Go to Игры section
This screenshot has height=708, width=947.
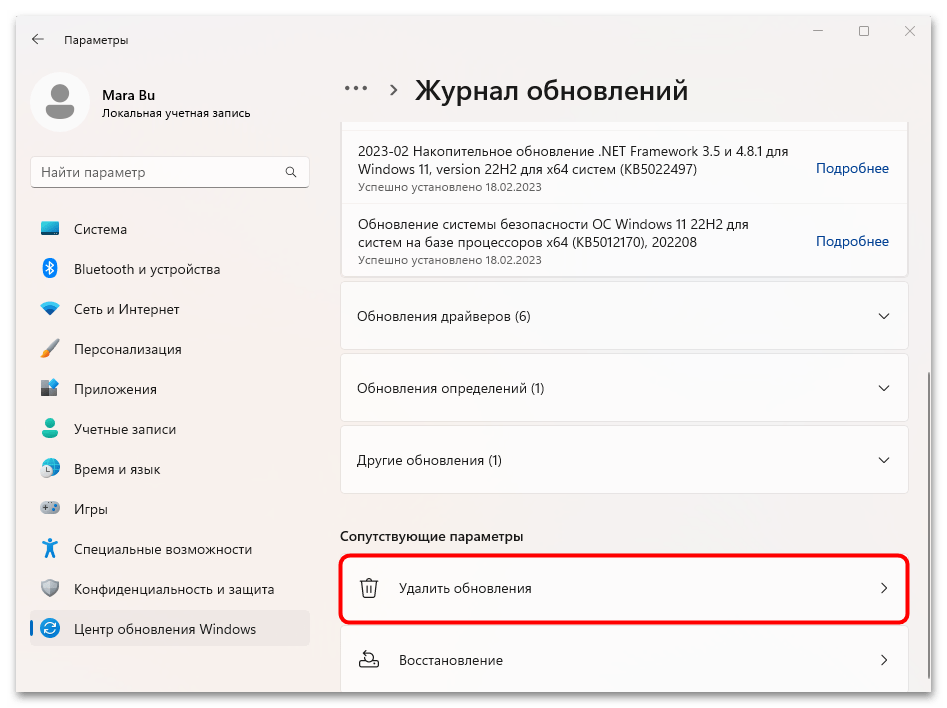point(170,509)
